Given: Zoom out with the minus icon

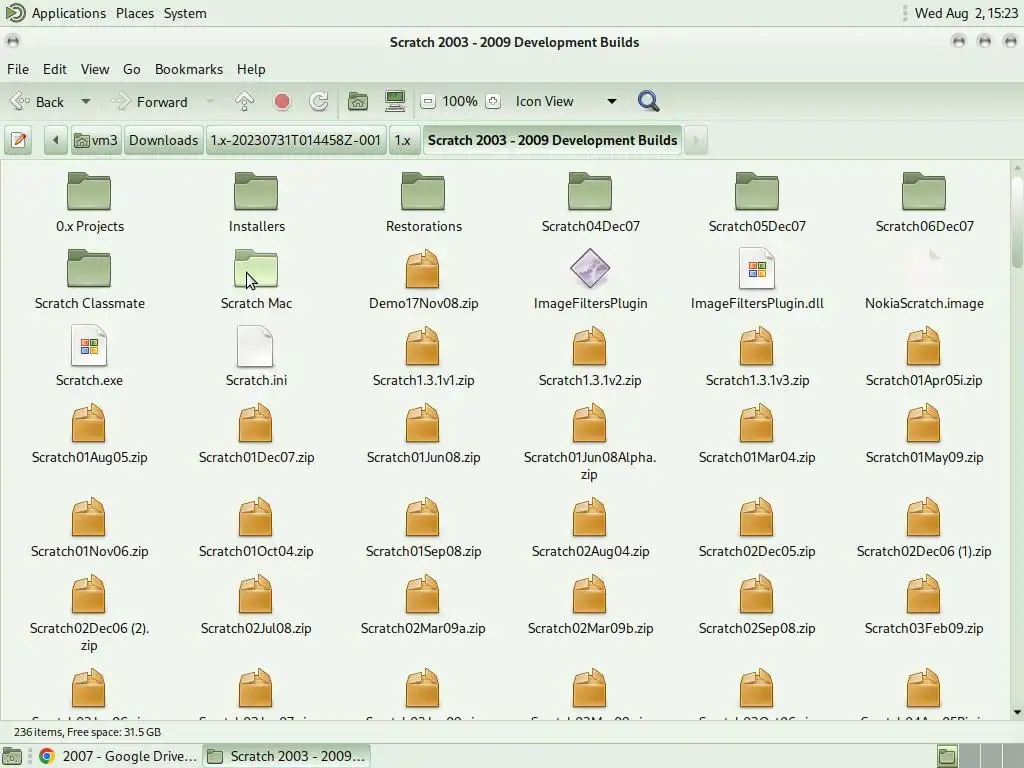Looking at the screenshot, I should 428,101.
